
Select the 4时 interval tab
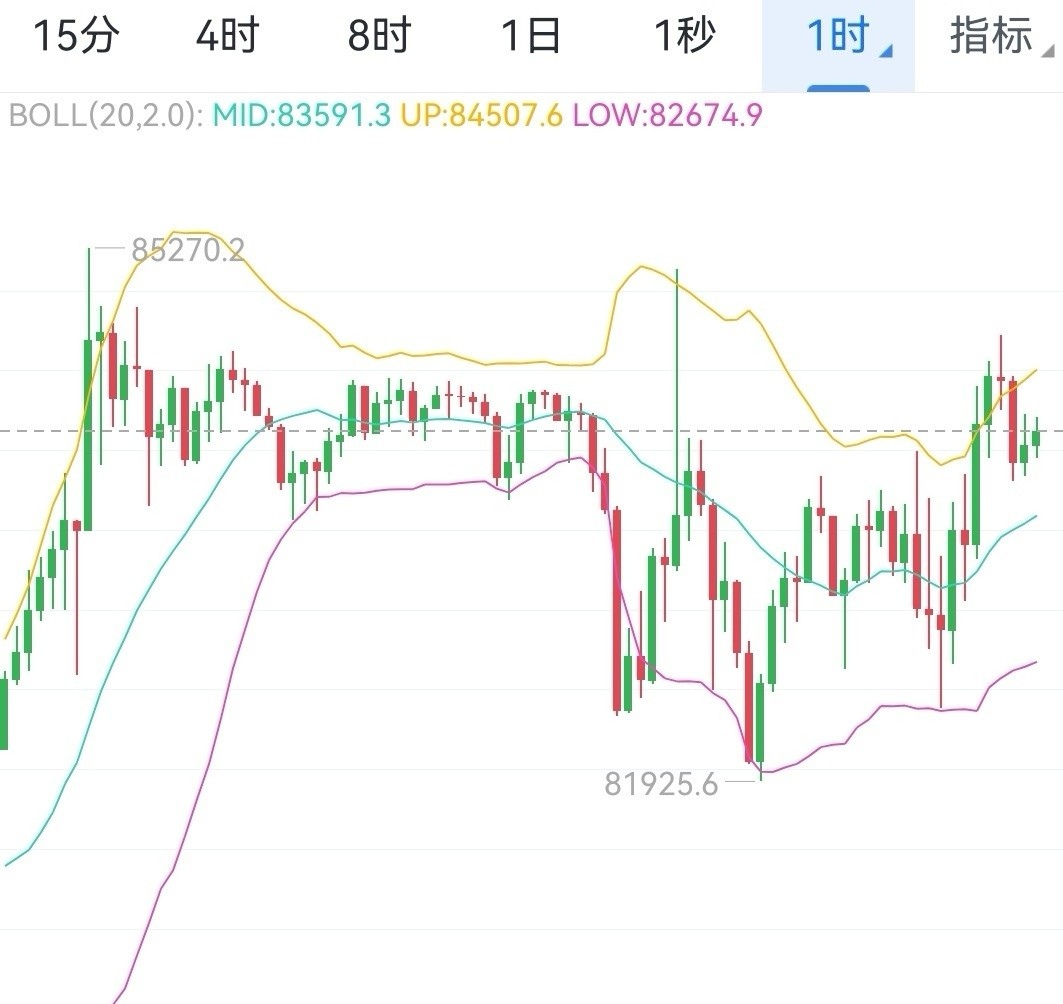tap(227, 38)
